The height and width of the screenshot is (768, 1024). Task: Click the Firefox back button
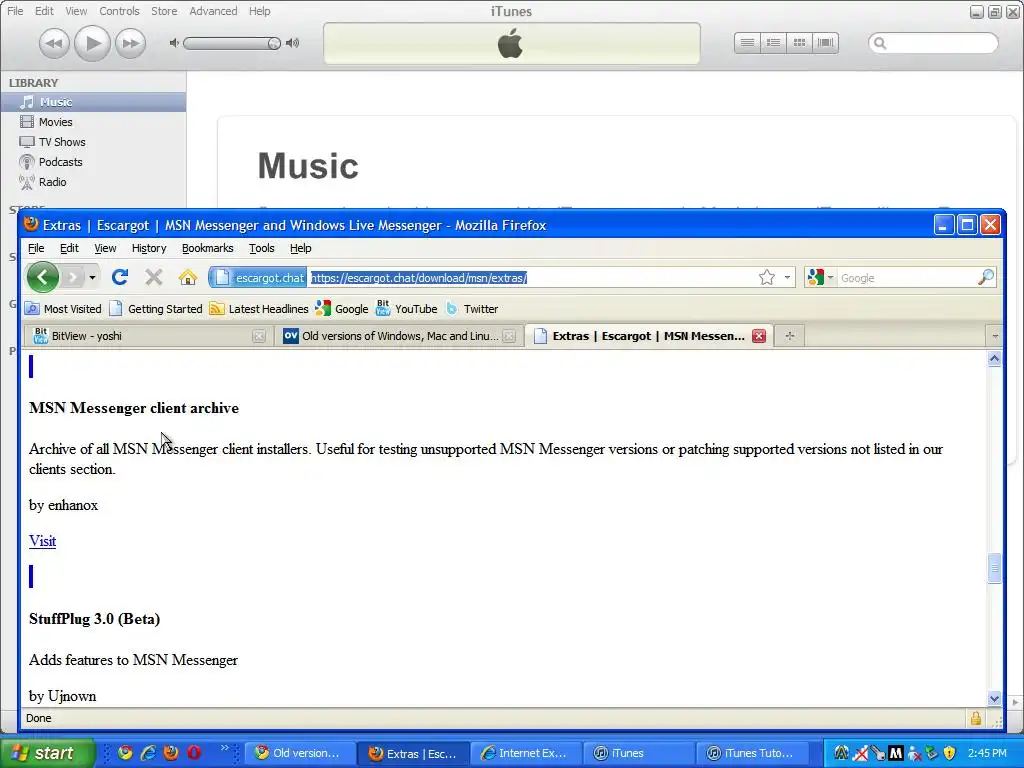pos(42,278)
